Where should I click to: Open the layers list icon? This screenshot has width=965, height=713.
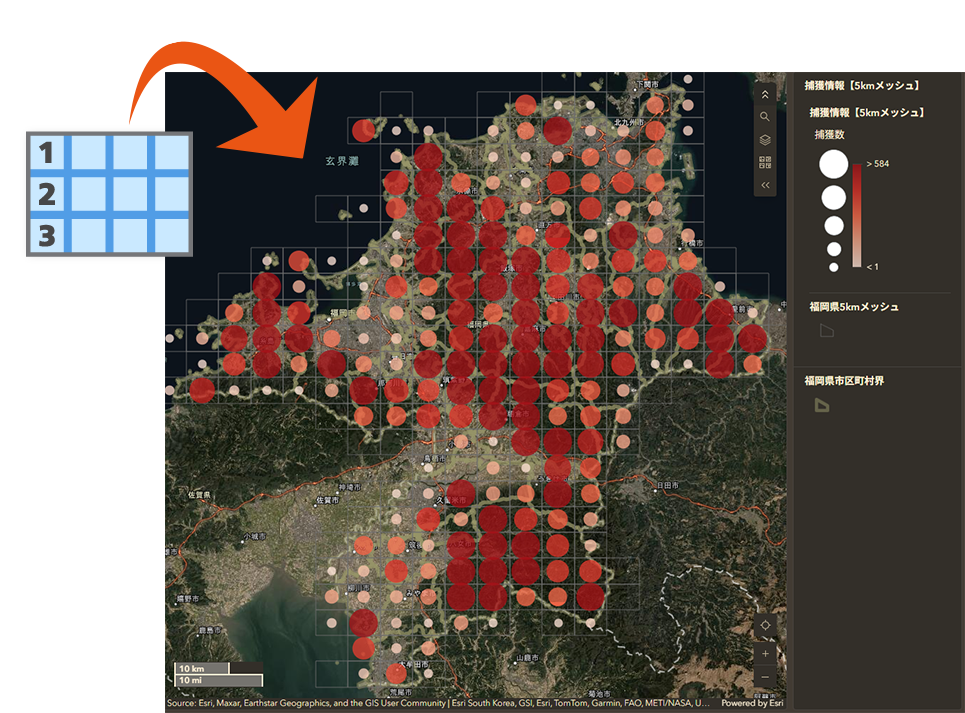coord(765,140)
